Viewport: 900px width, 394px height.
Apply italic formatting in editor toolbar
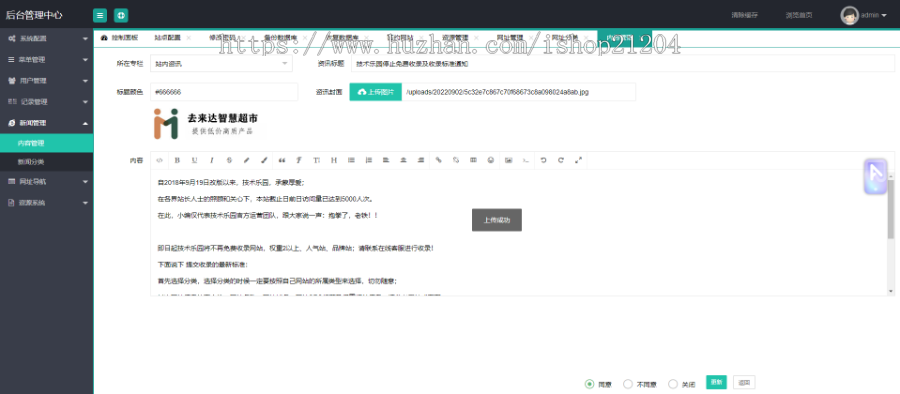click(212, 160)
